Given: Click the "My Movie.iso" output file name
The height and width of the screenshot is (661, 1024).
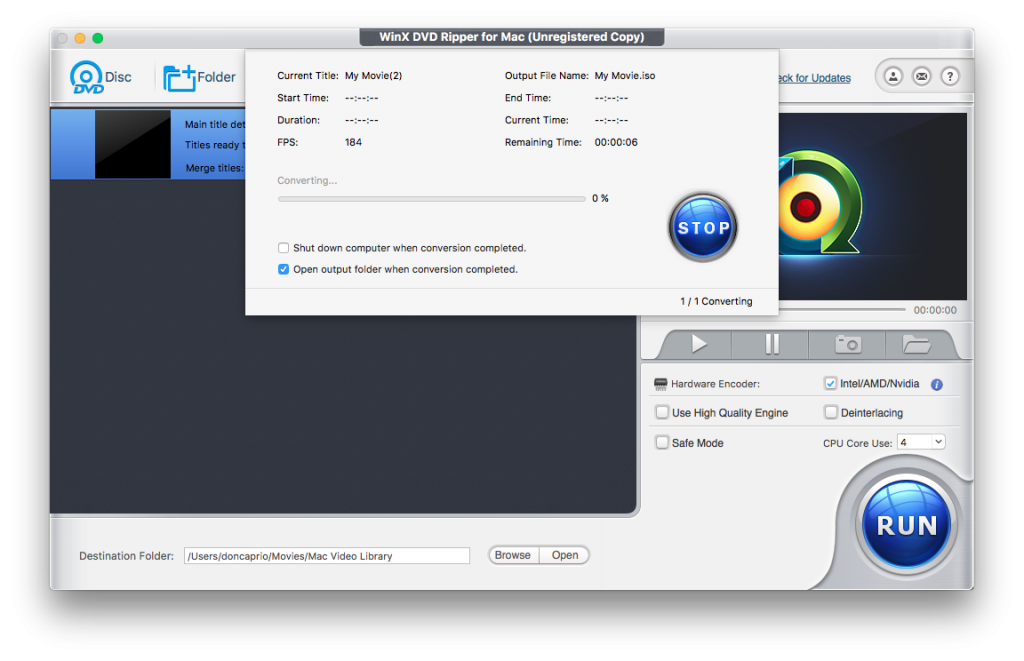Looking at the screenshot, I should 624,76.
